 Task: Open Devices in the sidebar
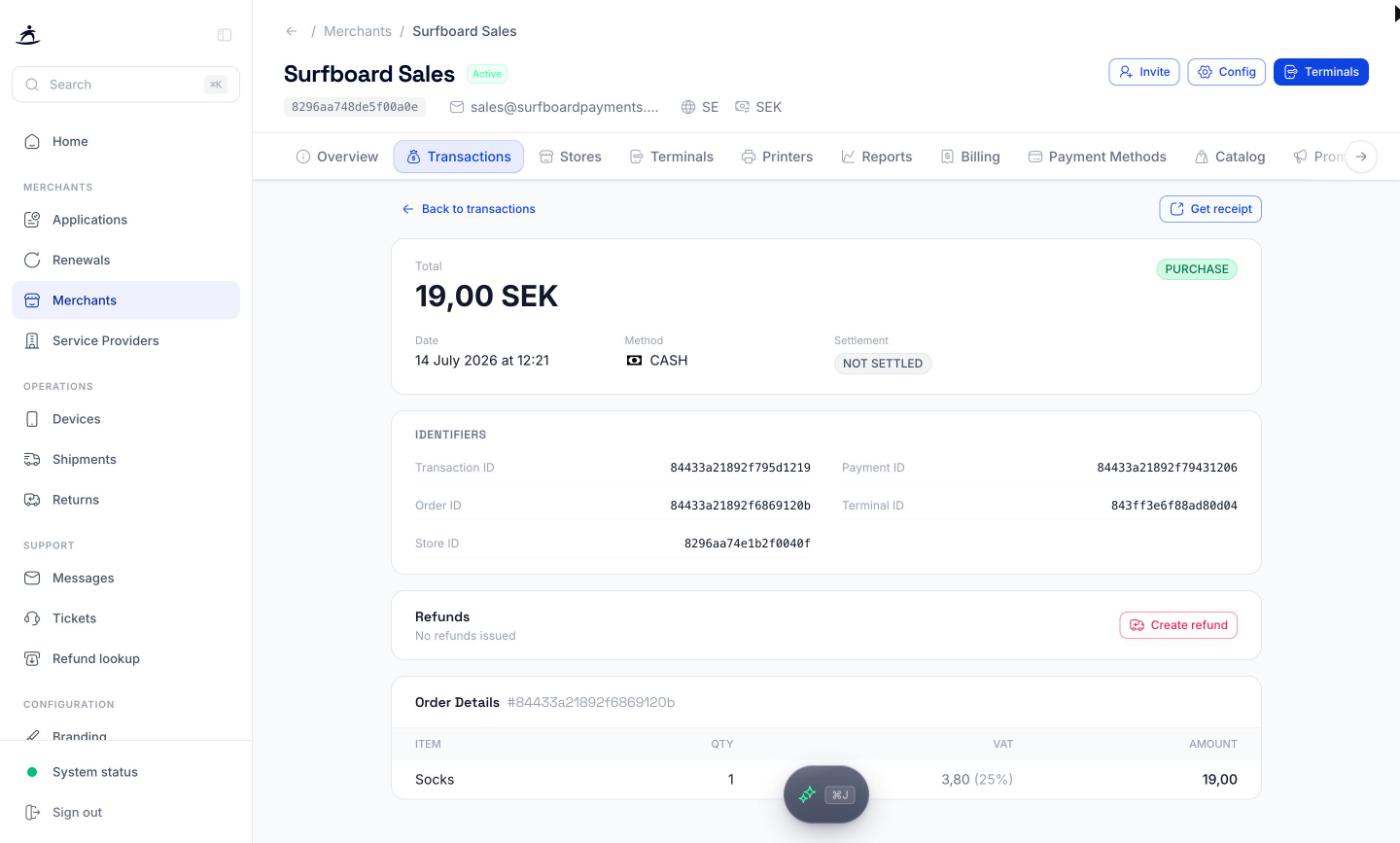[126, 419]
